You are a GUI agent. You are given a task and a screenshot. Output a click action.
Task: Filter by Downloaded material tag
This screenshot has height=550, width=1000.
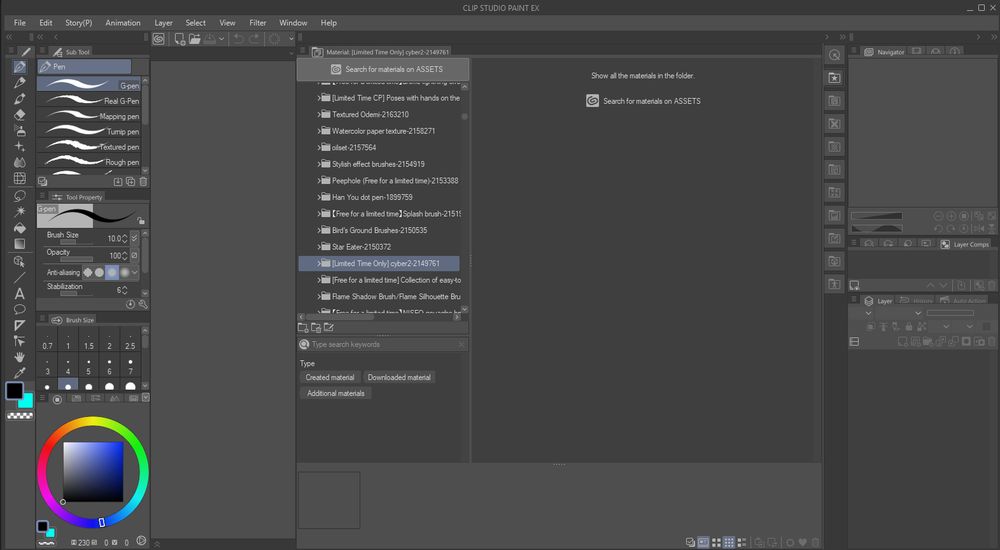pyautogui.click(x=399, y=377)
